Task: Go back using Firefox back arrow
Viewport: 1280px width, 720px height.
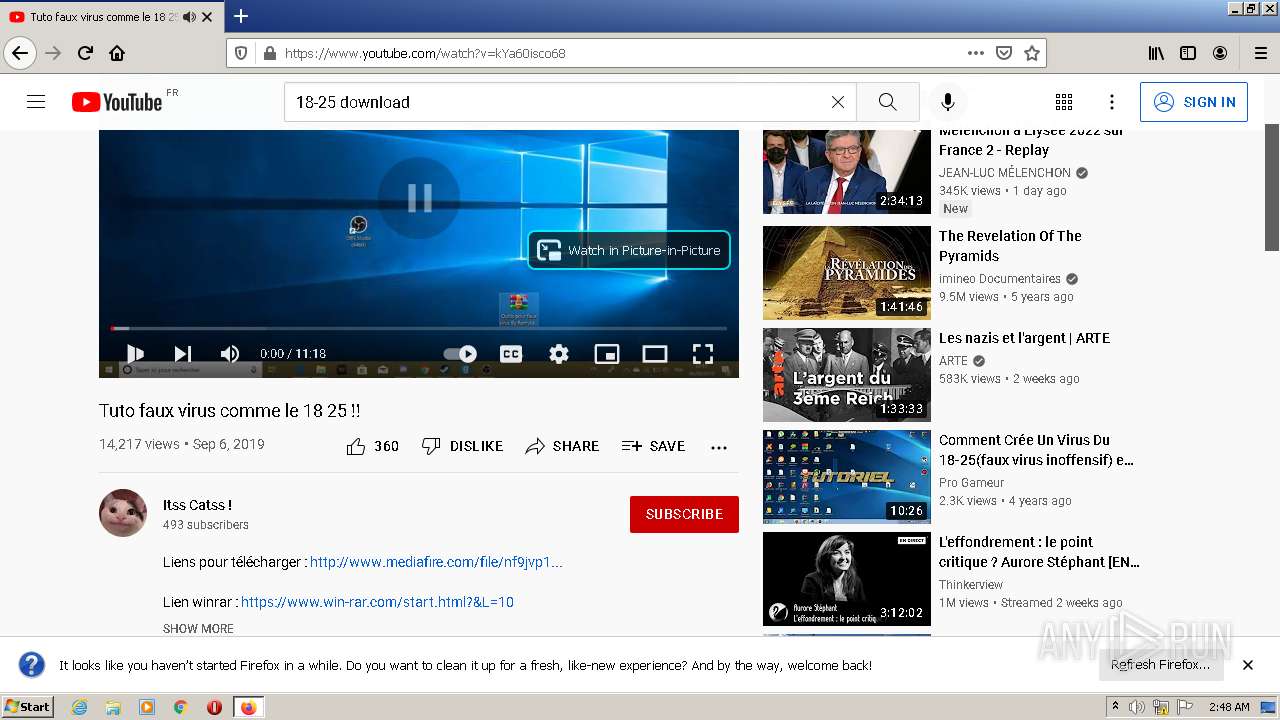Action: coord(20,53)
